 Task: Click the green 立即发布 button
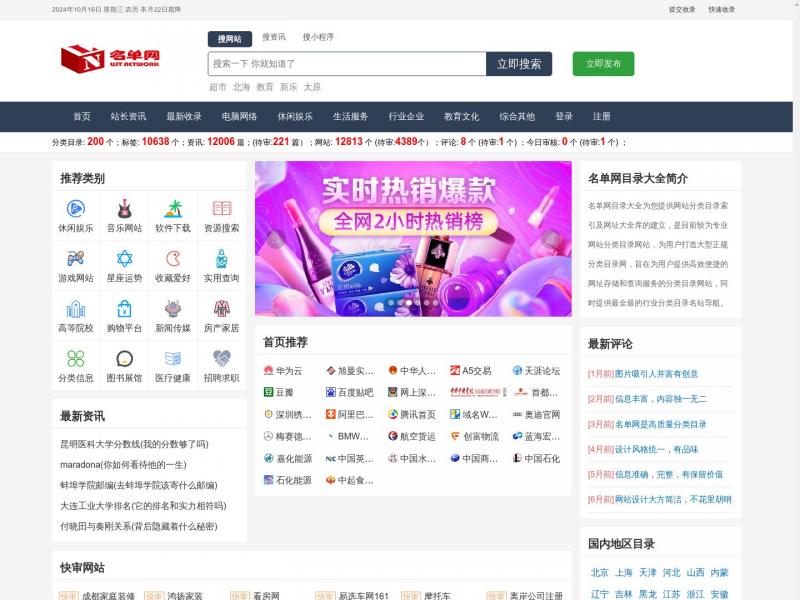(x=603, y=64)
